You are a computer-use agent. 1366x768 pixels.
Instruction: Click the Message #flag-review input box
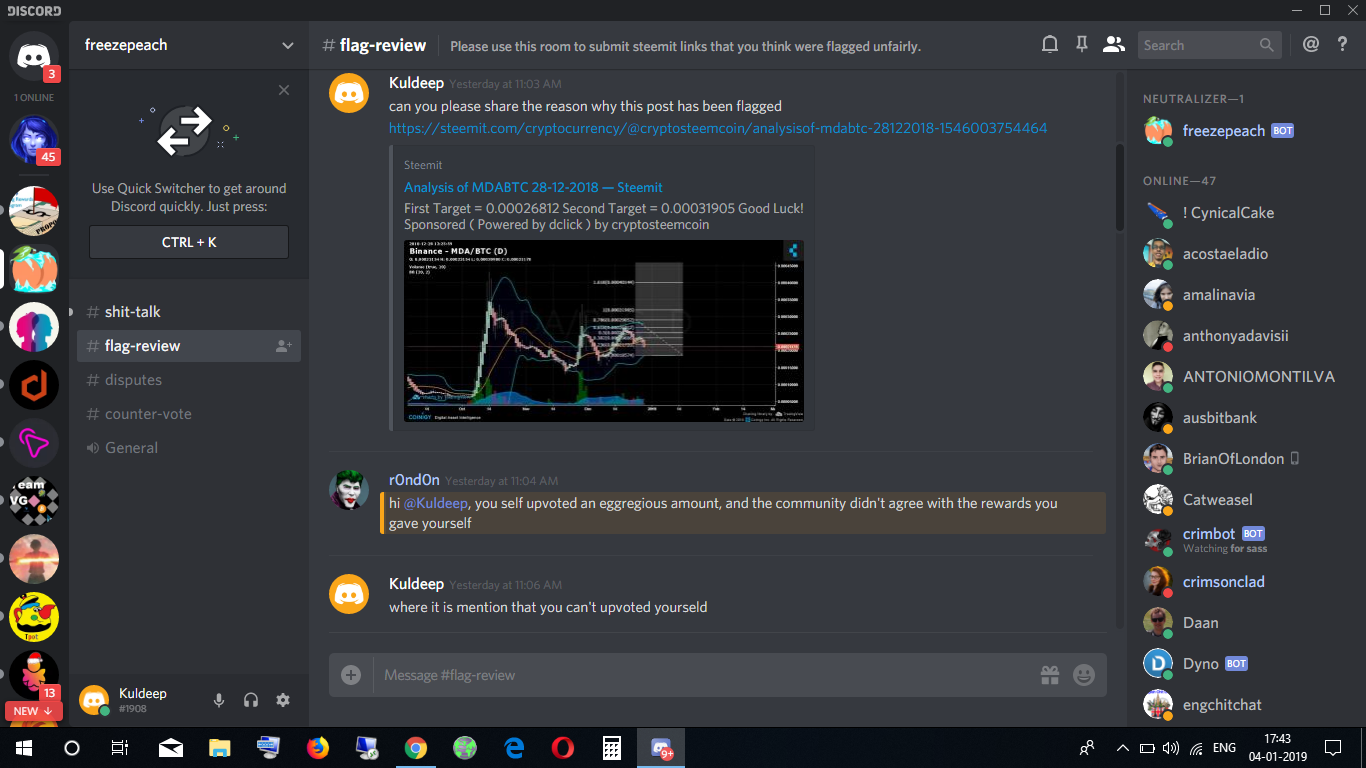point(700,675)
